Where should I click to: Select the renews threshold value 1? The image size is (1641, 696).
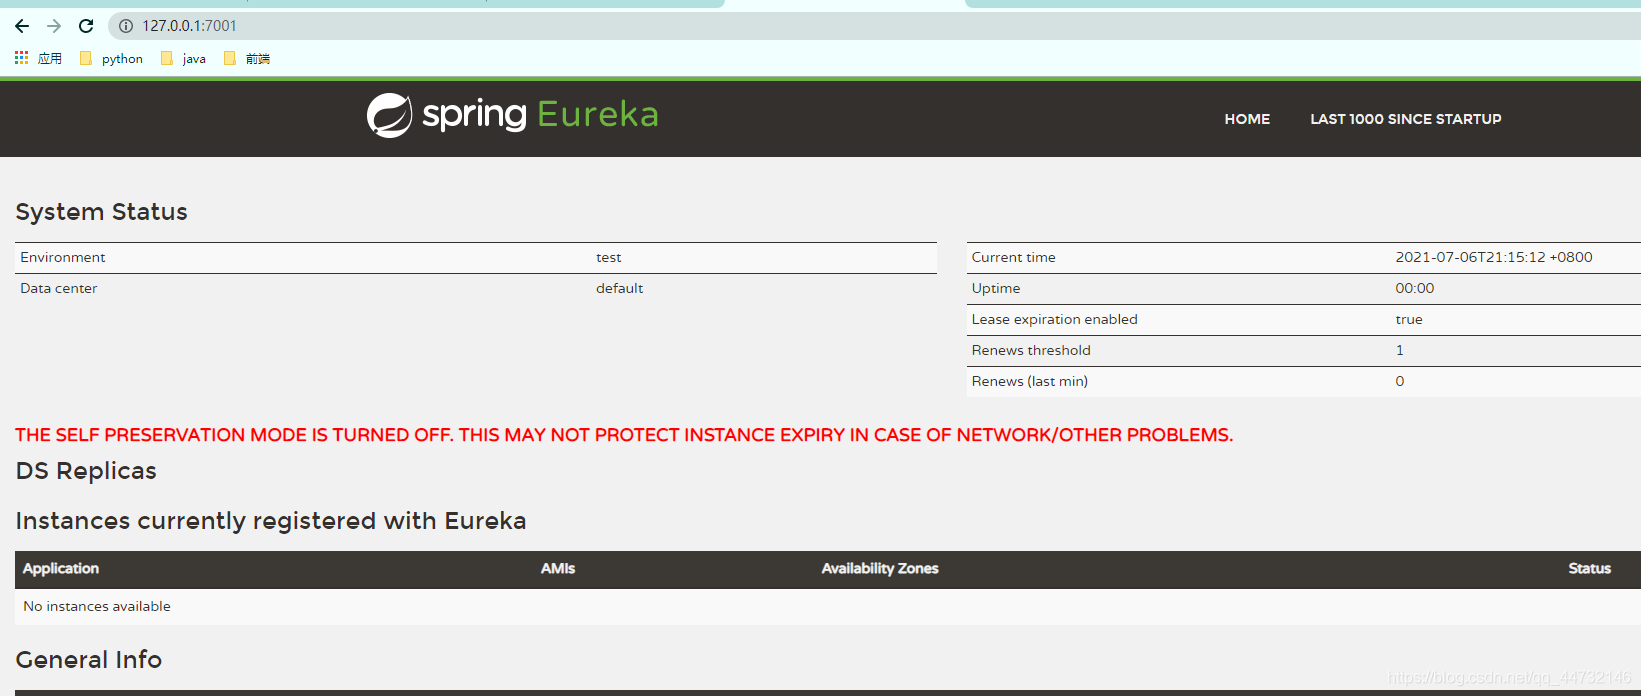tap(1400, 350)
